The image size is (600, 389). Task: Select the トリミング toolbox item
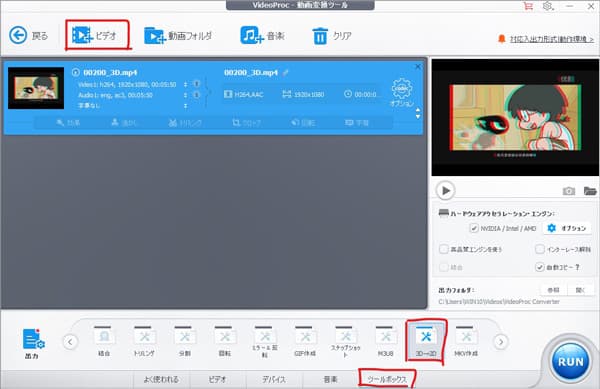point(144,341)
